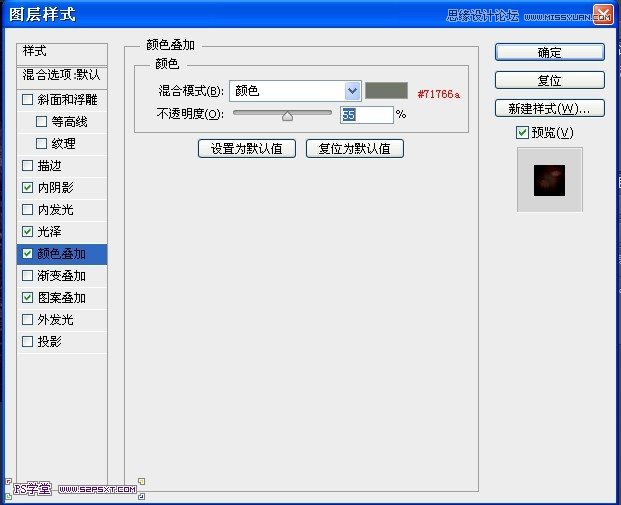Enable the 外发光 checkbox
The image size is (621, 505).
[27, 319]
